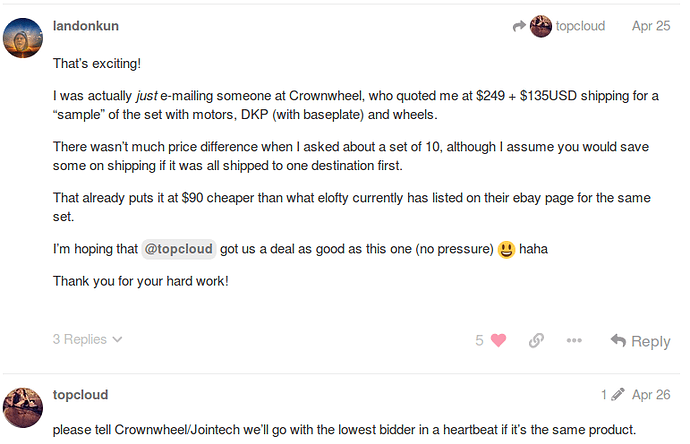
Task: Reply to landonkun's post
Action: click(x=640, y=341)
